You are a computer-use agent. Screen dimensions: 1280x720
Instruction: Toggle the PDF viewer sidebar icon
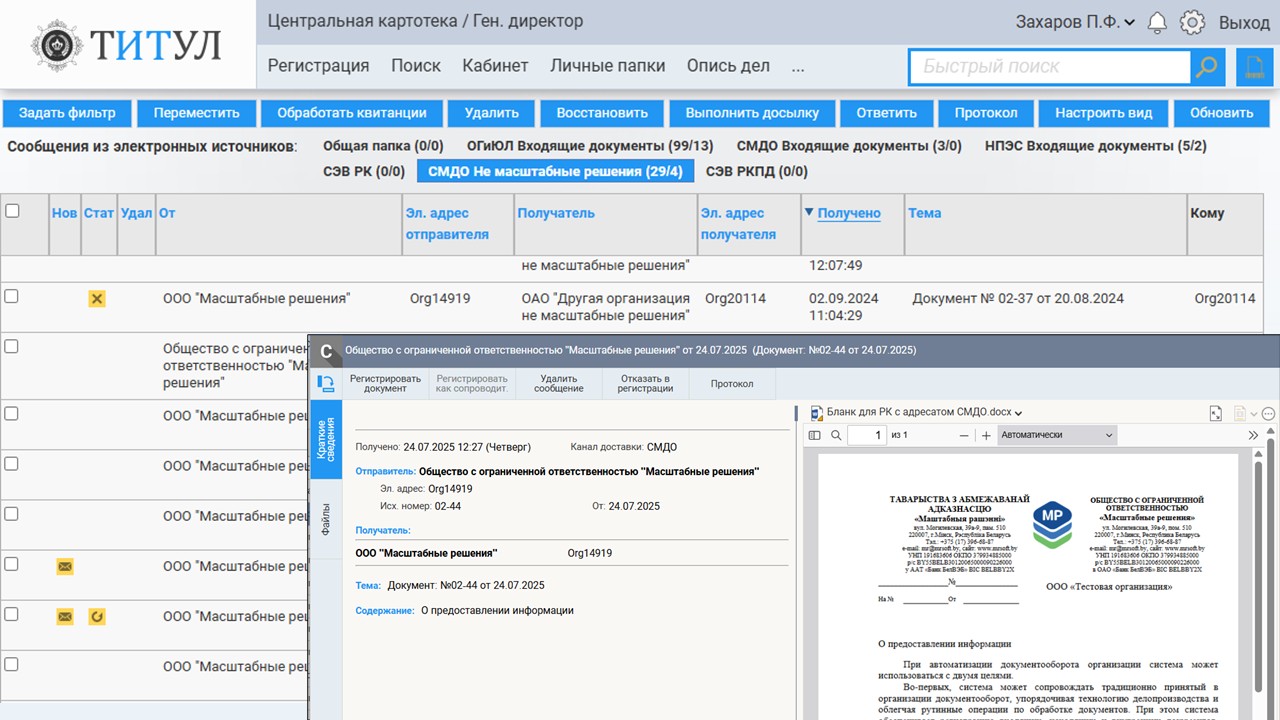pyautogui.click(x=814, y=435)
